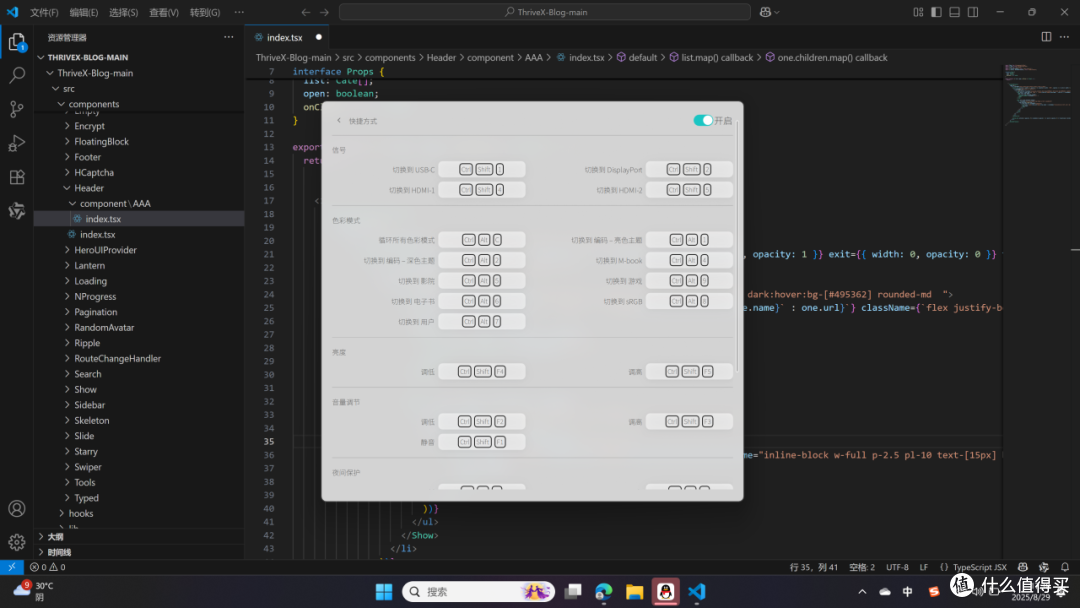Expand the Encrypt folder
Viewport: 1080px width, 608px height.
(90, 126)
